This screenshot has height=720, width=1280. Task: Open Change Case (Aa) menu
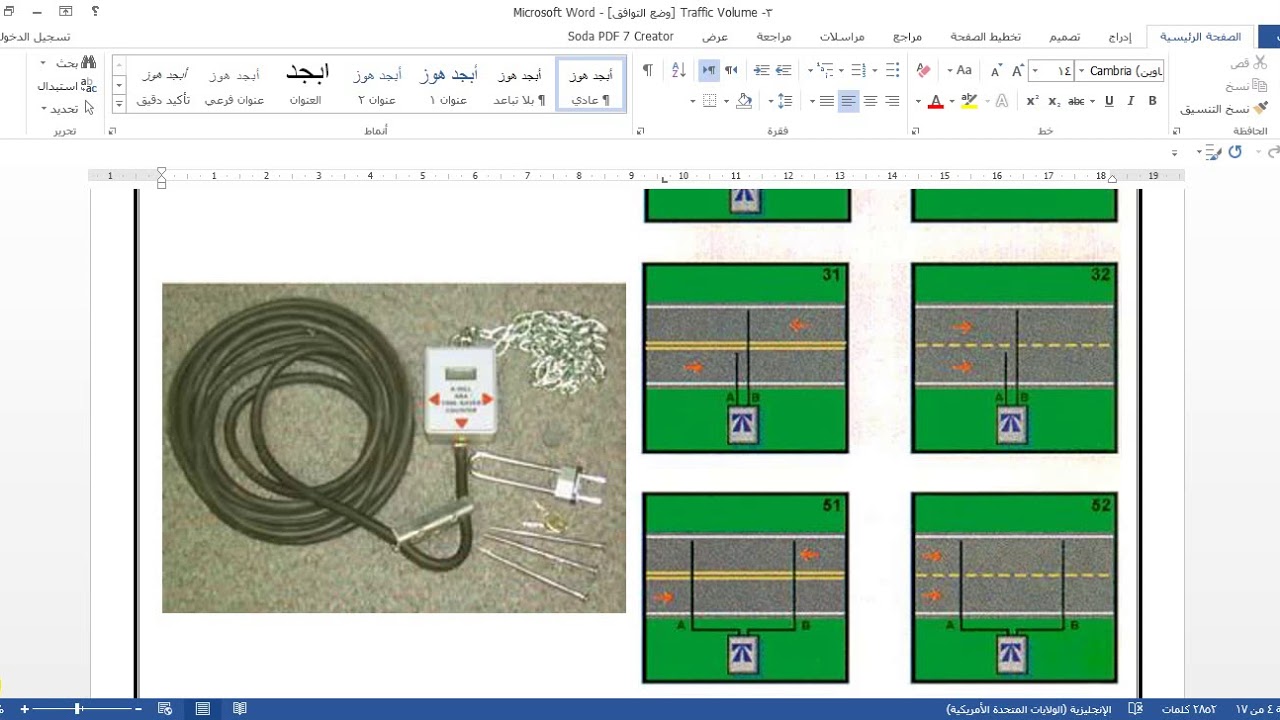[962, 71]
